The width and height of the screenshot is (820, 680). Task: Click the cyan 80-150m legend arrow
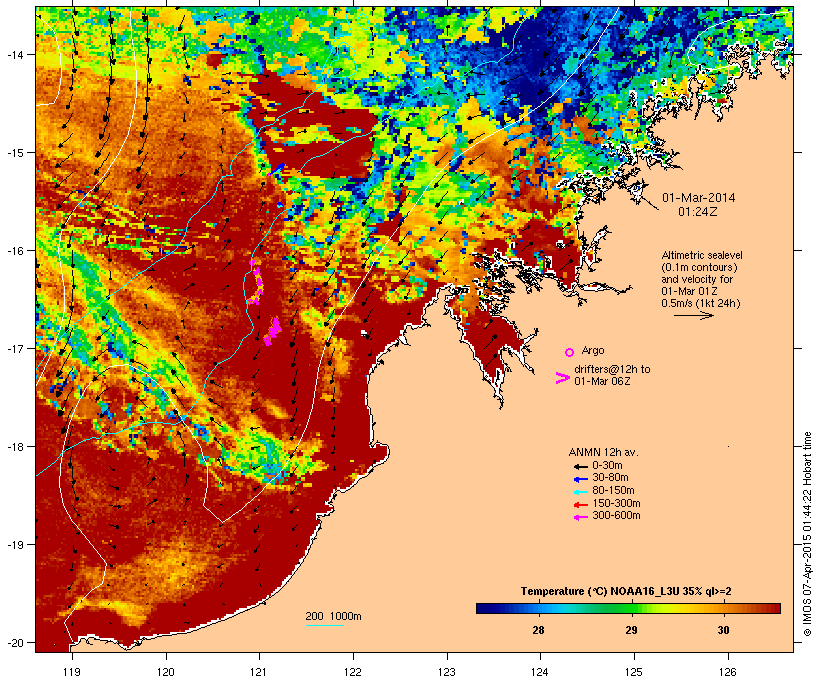(581, 492)
